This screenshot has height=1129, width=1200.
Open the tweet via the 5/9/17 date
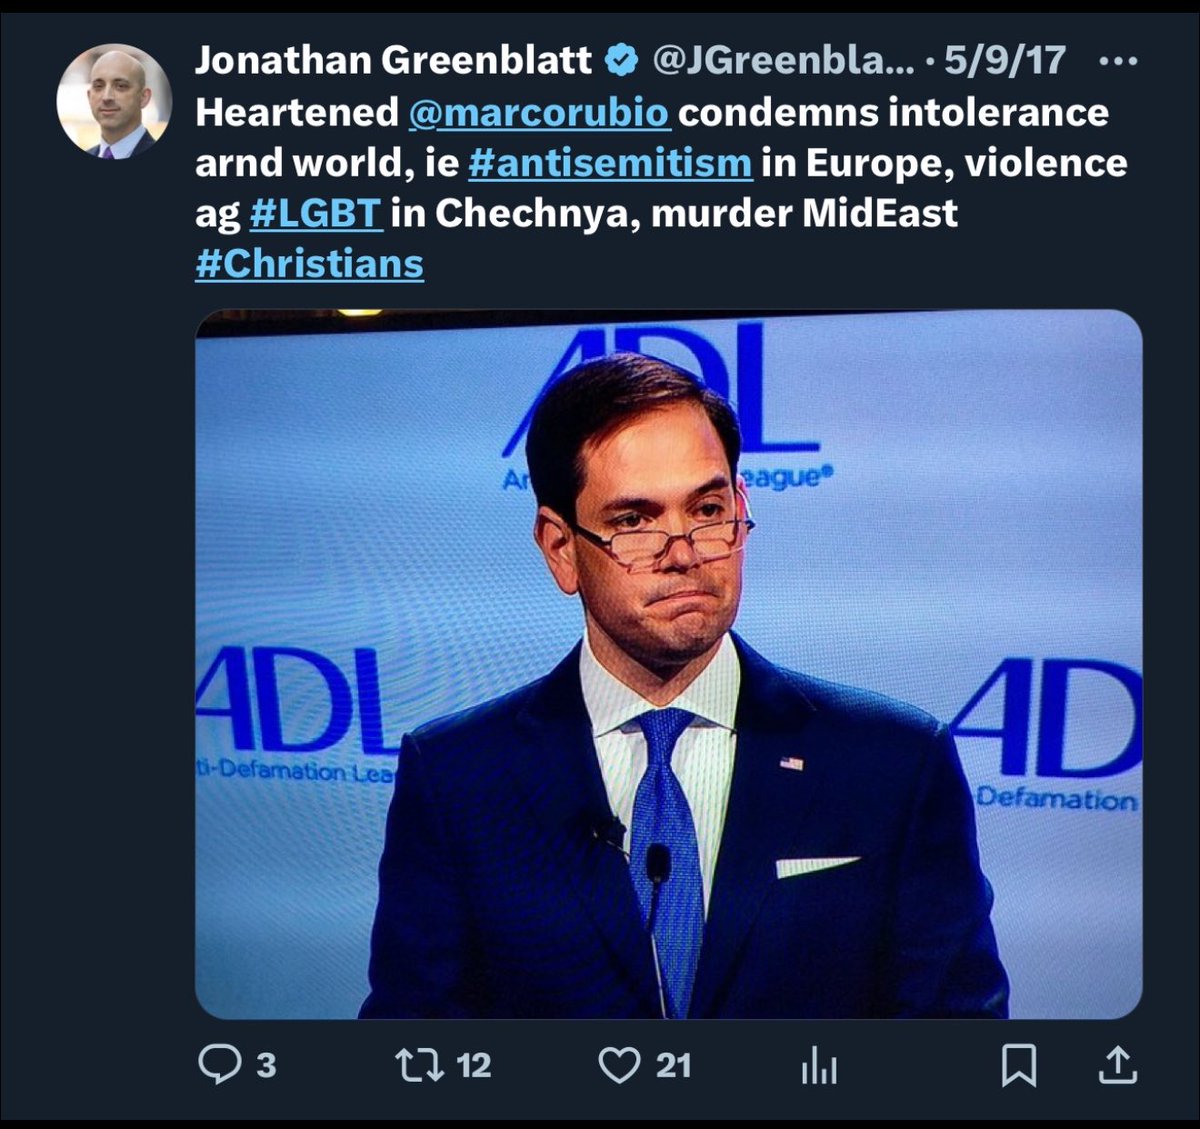point(1004,61)
